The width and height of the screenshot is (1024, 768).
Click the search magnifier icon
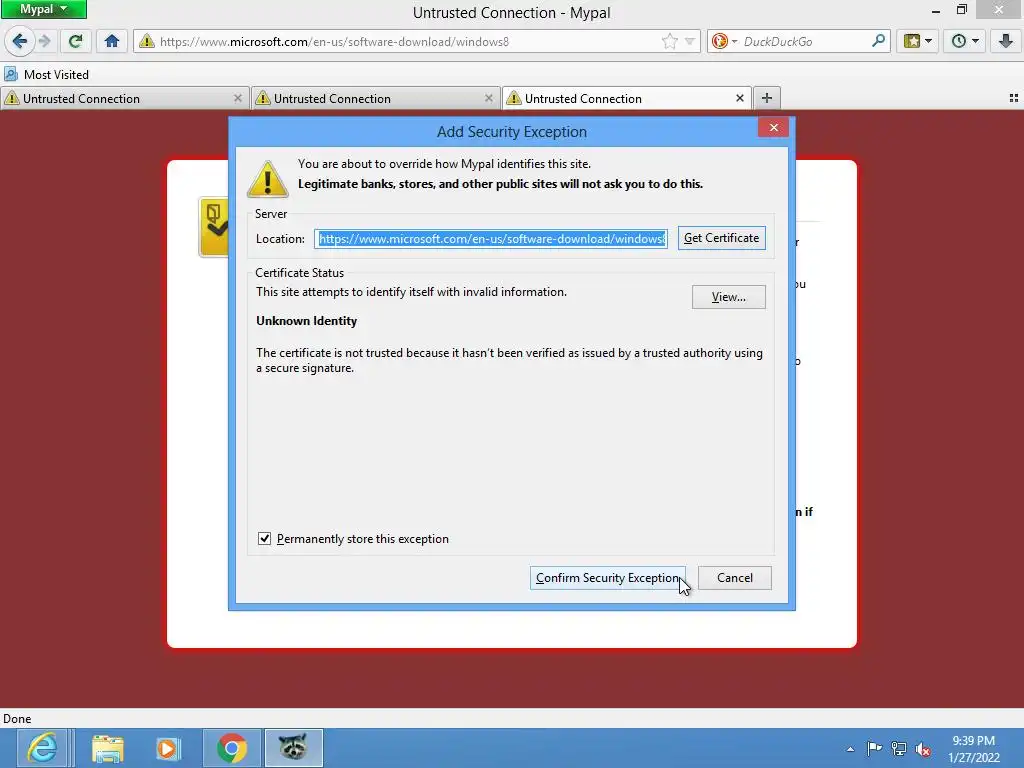[878, 40]
